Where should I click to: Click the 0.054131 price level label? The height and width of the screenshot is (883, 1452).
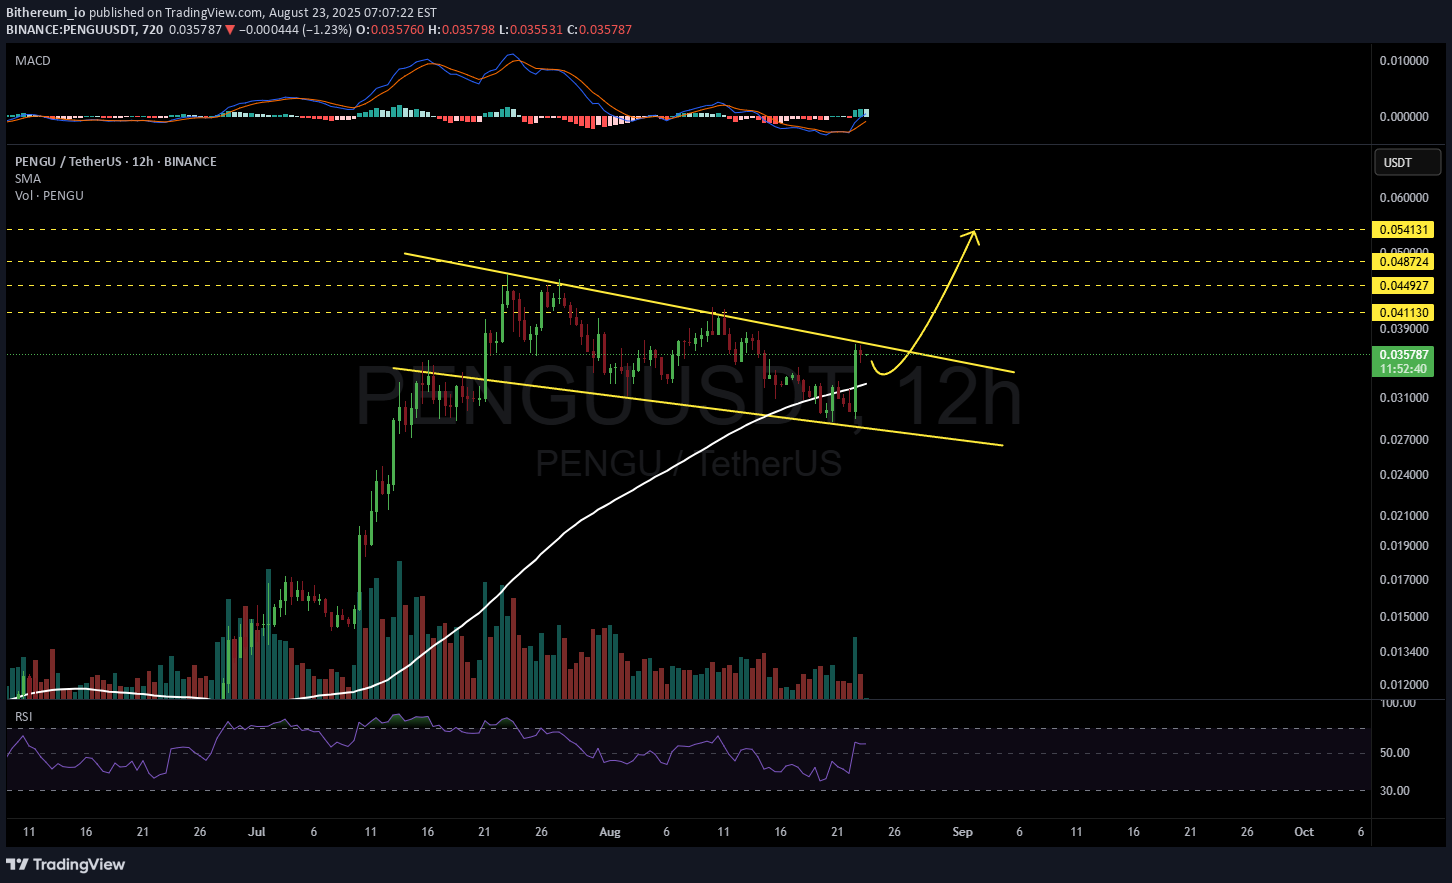[1404, 230]
